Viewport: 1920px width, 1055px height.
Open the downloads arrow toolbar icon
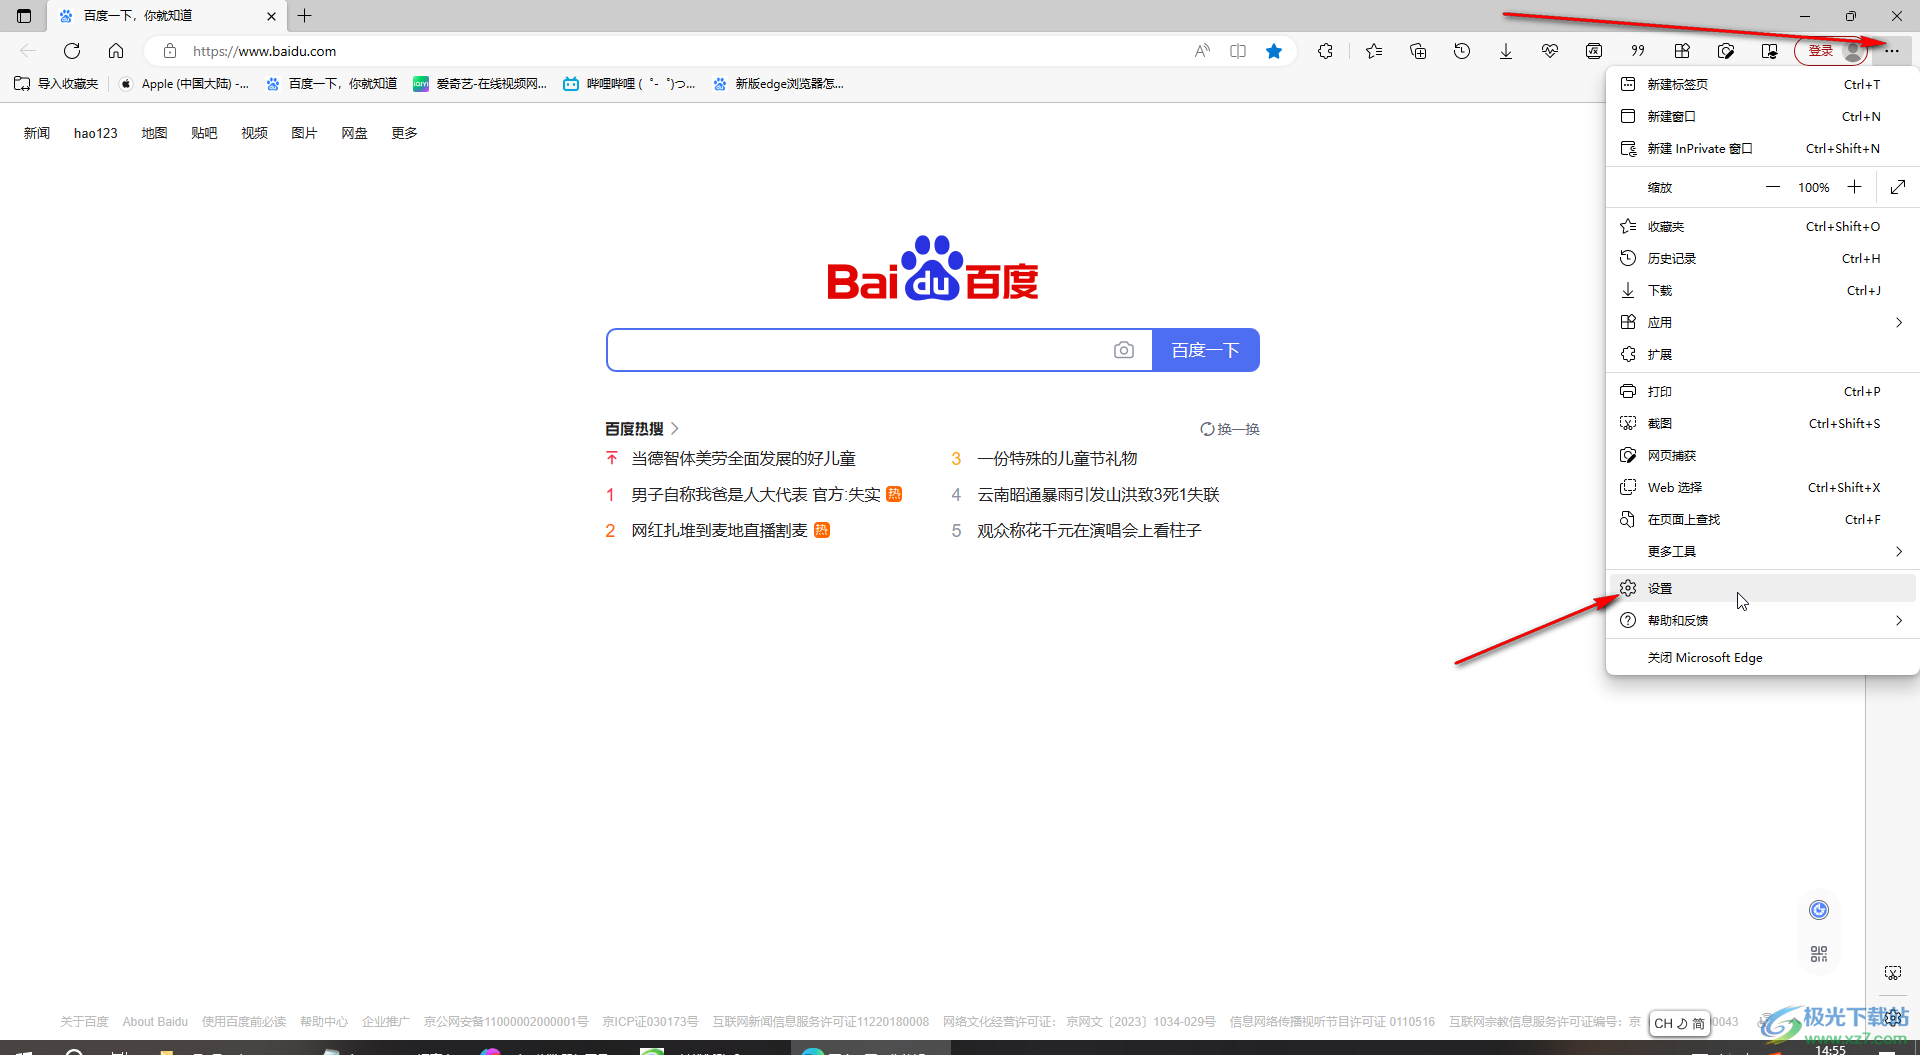pos(1506,51)
